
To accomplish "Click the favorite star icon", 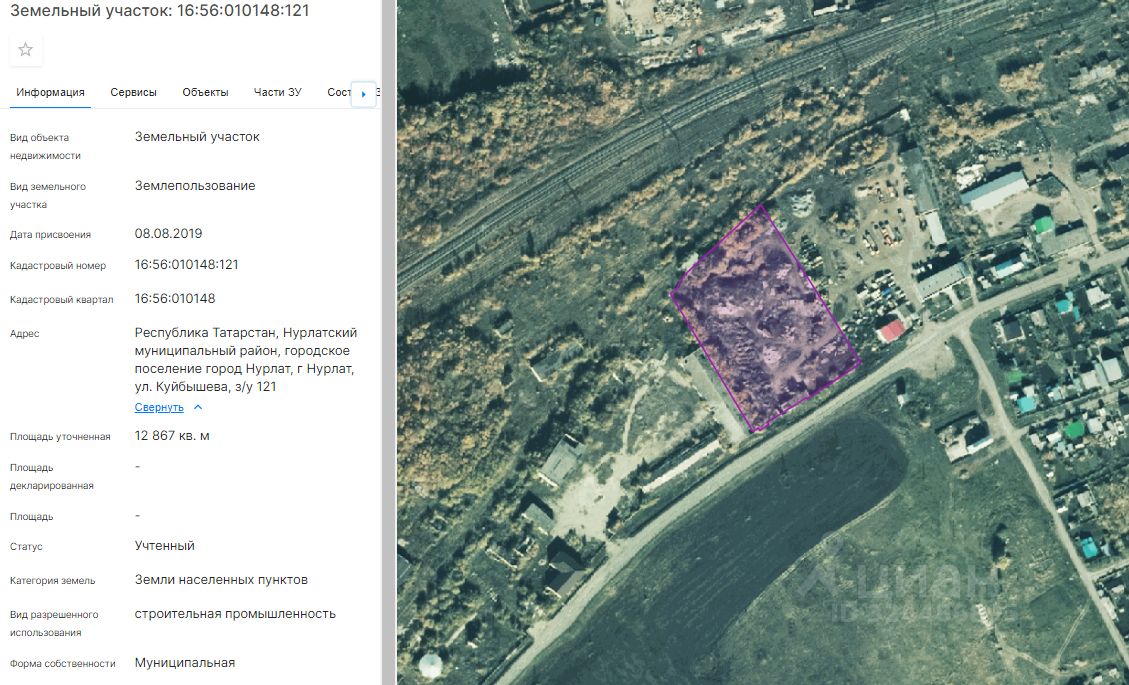I will [x=25, y=50].
